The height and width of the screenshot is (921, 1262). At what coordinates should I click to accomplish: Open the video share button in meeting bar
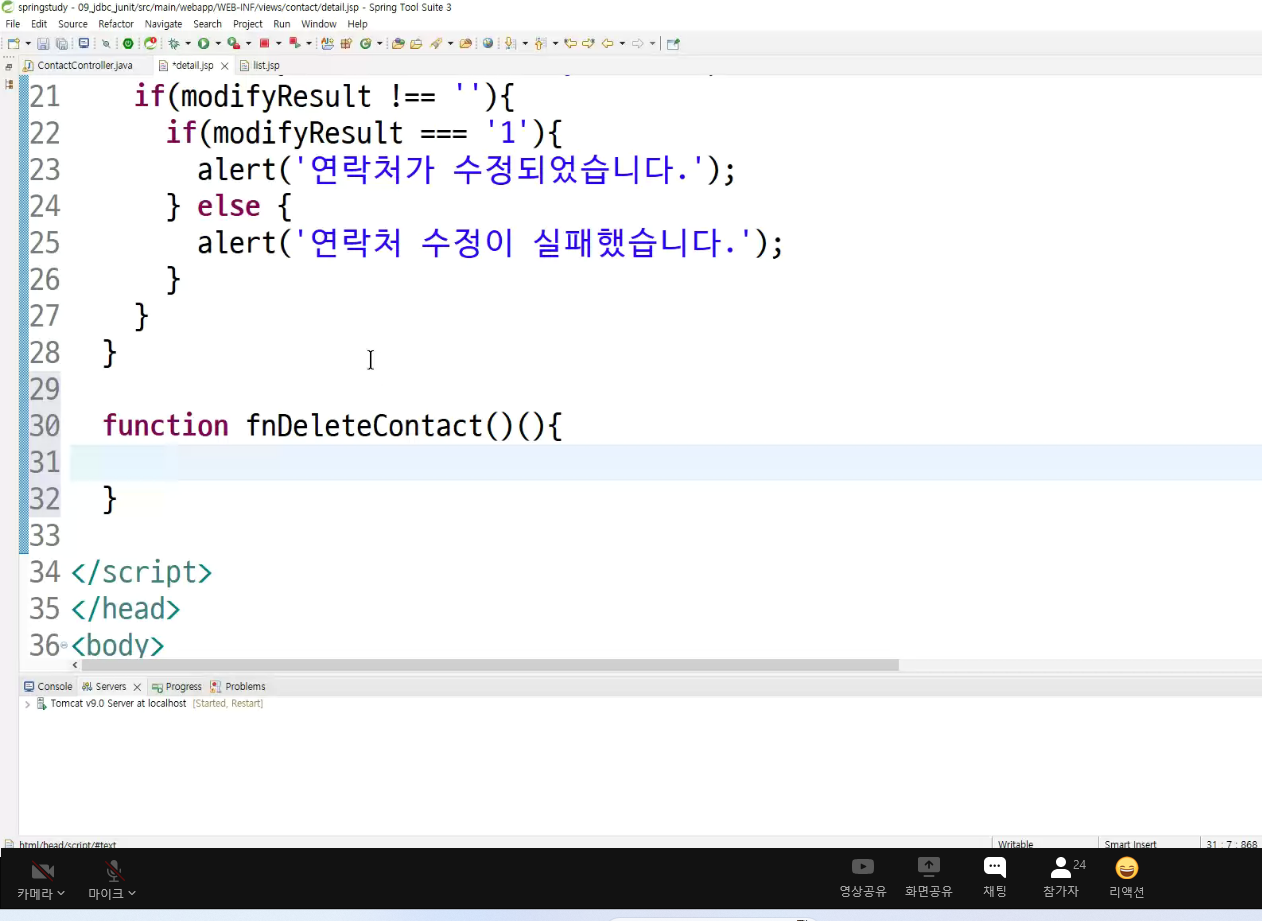(863, 877)
